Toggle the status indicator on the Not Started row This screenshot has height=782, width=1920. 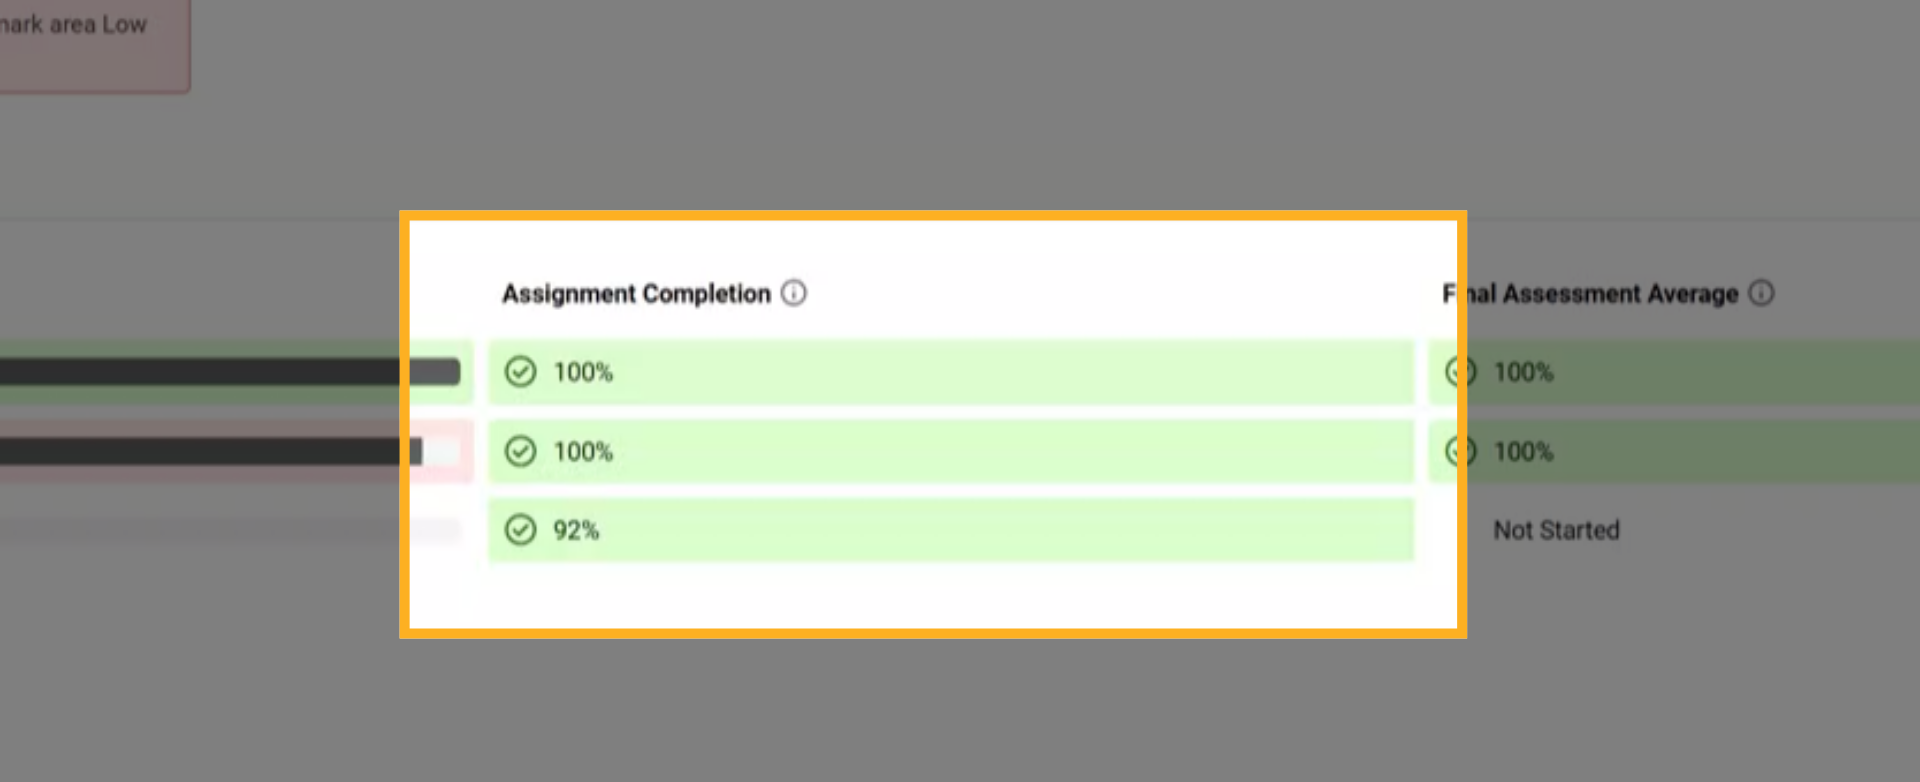[x=1556, y=530]
